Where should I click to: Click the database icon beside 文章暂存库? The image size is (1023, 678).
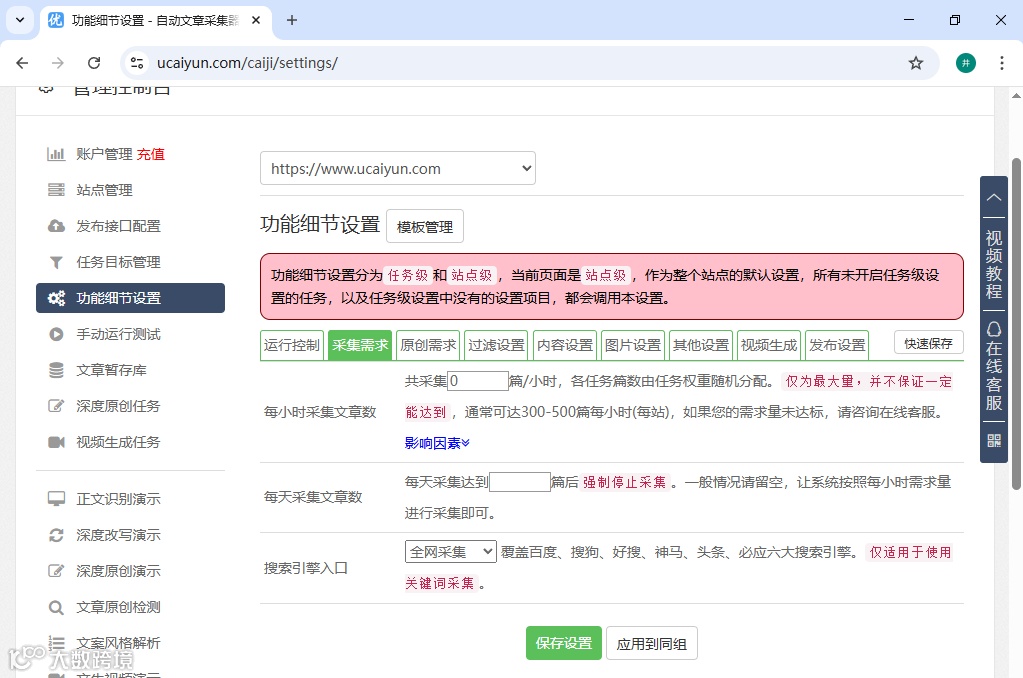56,370
